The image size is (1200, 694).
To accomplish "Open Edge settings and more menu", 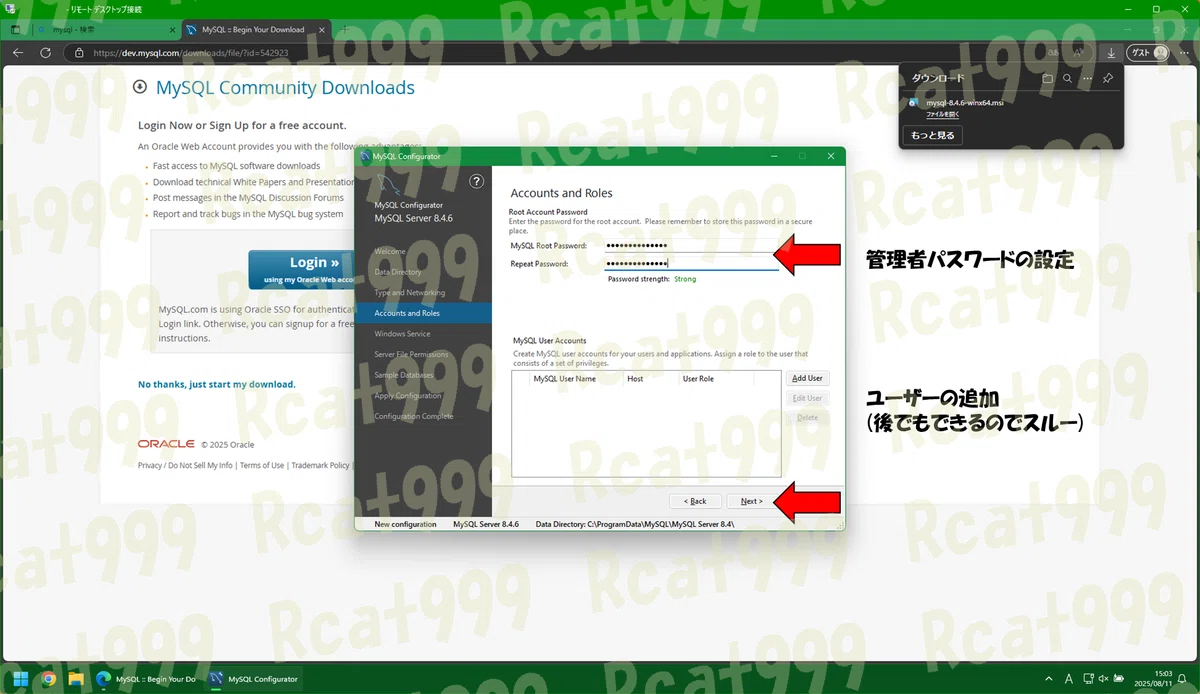I will pyautogui.click(x=1184, y=53).
